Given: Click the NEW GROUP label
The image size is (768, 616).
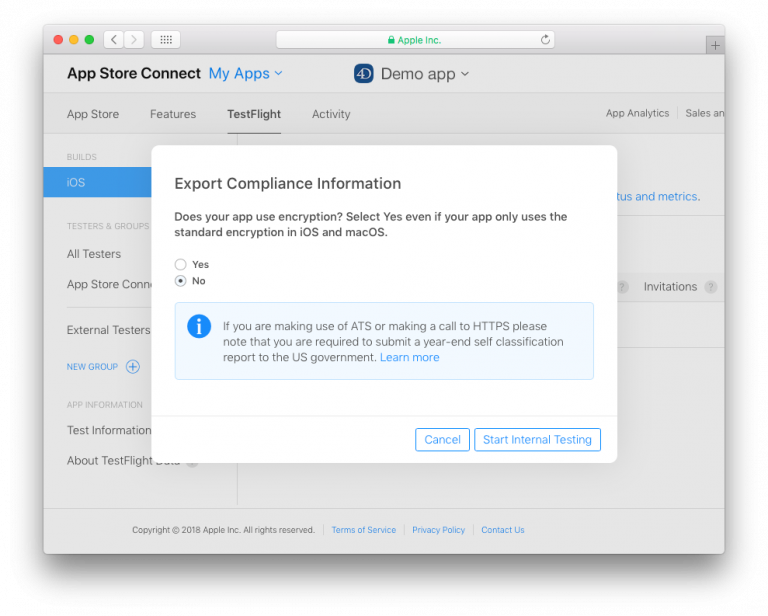Looking at the screenshot, I should click(92, 367).
